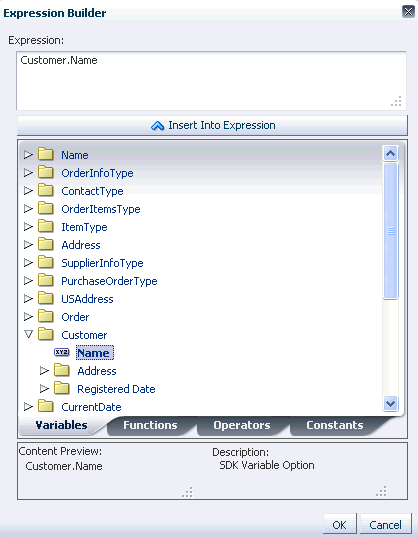Expand the SupplierInfoType tree node
The image size is (418, 538).
tap(28, 262)
